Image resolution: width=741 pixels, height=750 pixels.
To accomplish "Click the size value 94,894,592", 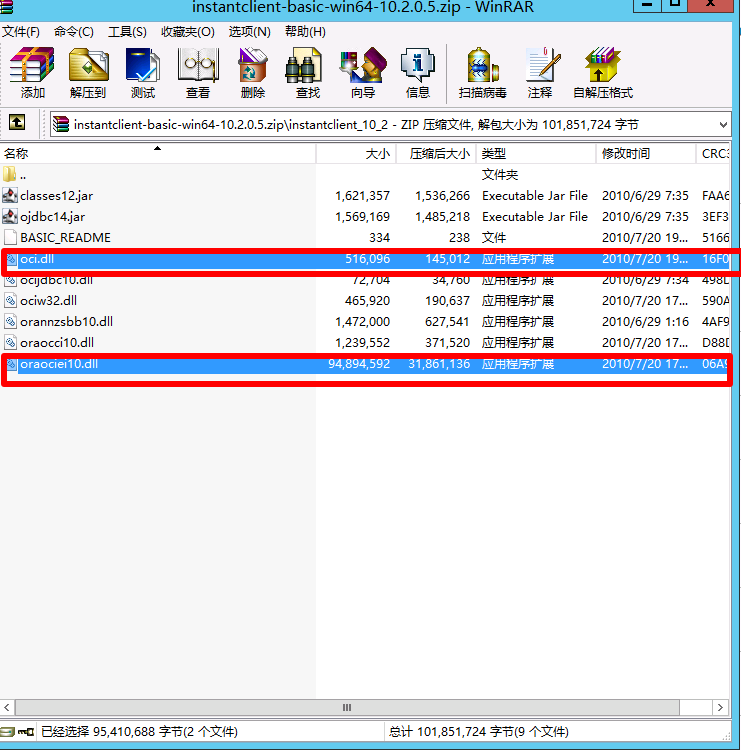I will pyautogui.click(x=359, y=364).
